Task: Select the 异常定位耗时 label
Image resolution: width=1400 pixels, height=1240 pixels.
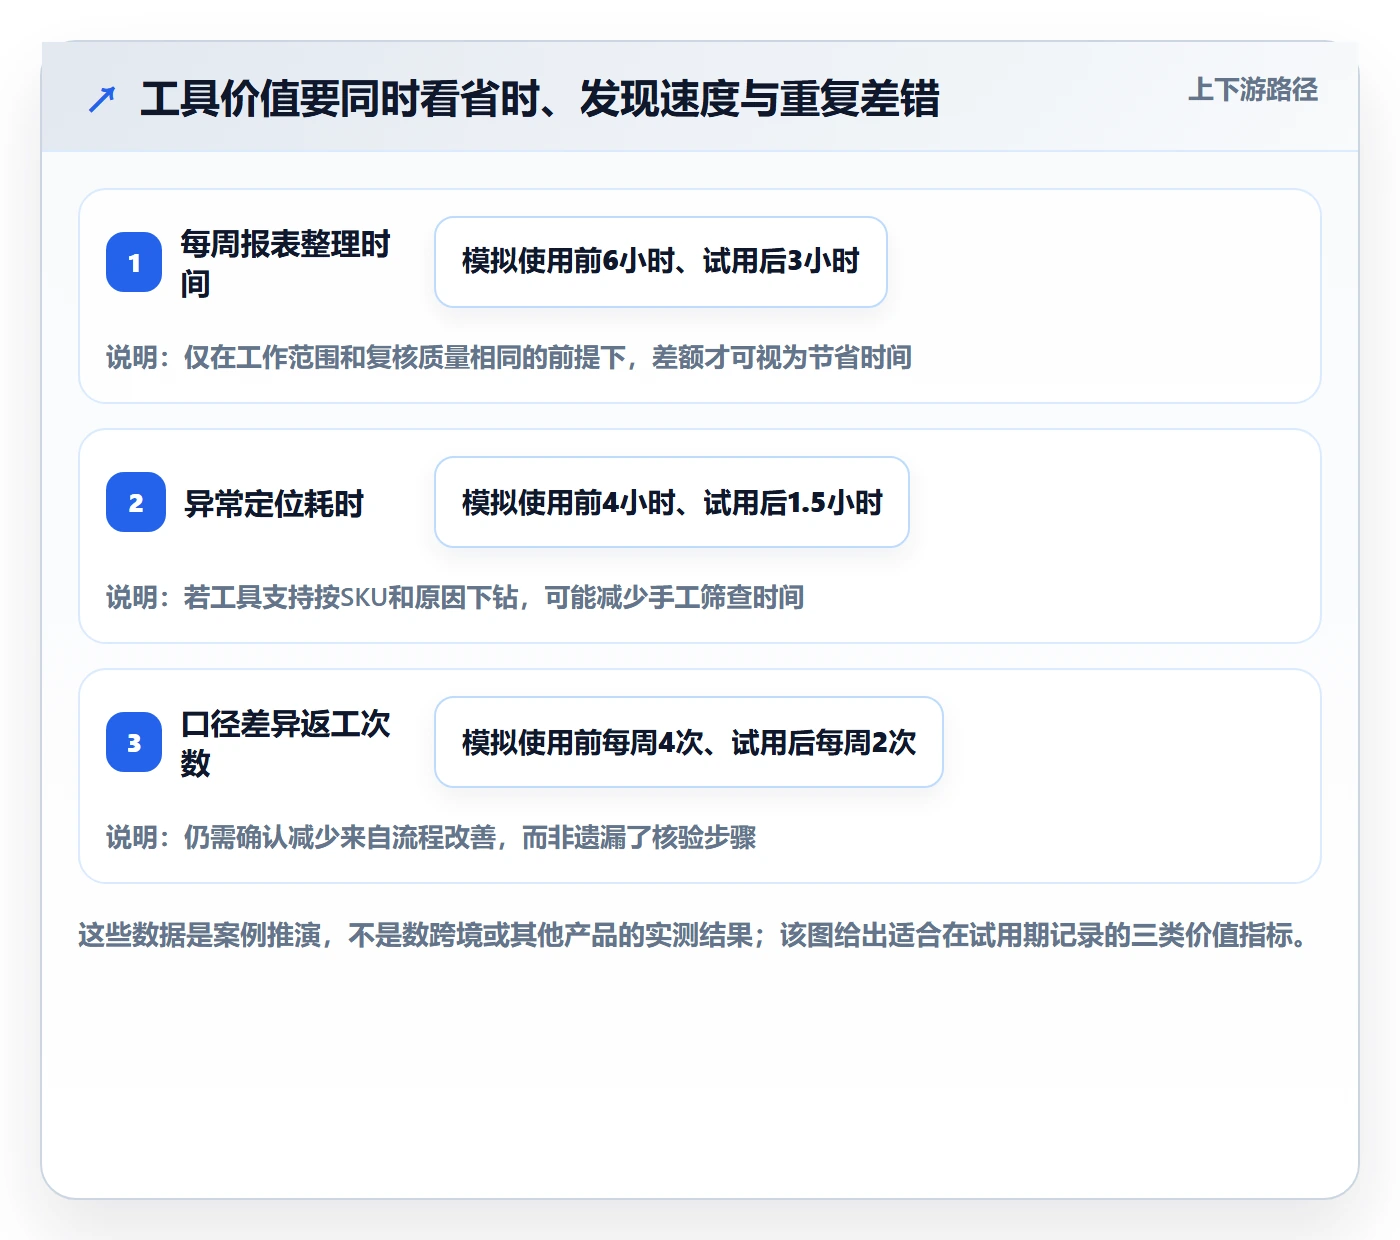Action: [274, 503]
